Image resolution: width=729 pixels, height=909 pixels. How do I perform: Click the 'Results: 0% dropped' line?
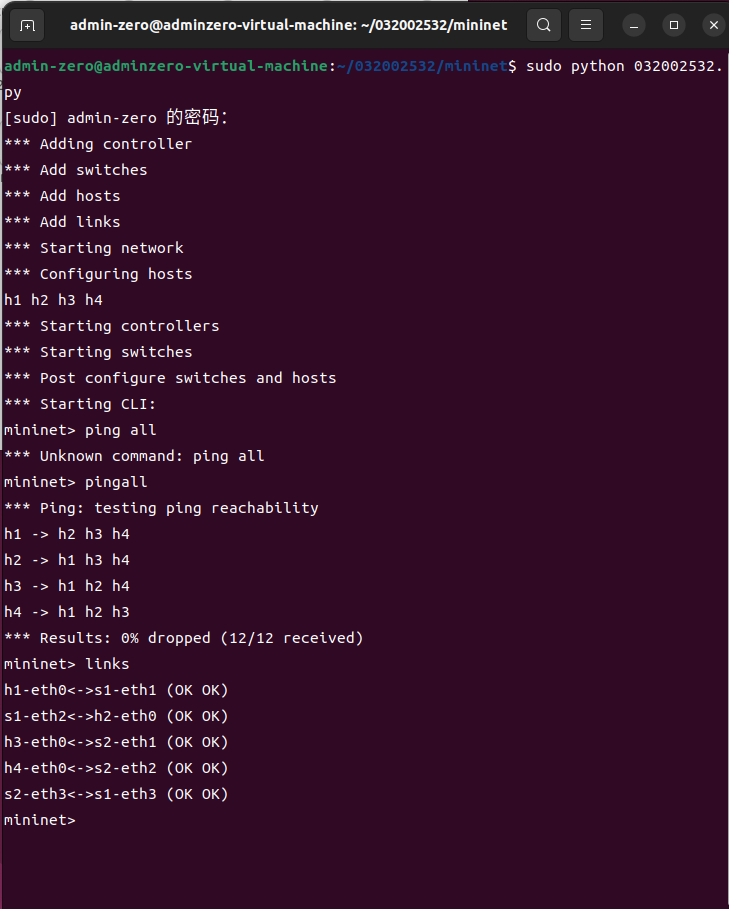click(x=184, y=638)
